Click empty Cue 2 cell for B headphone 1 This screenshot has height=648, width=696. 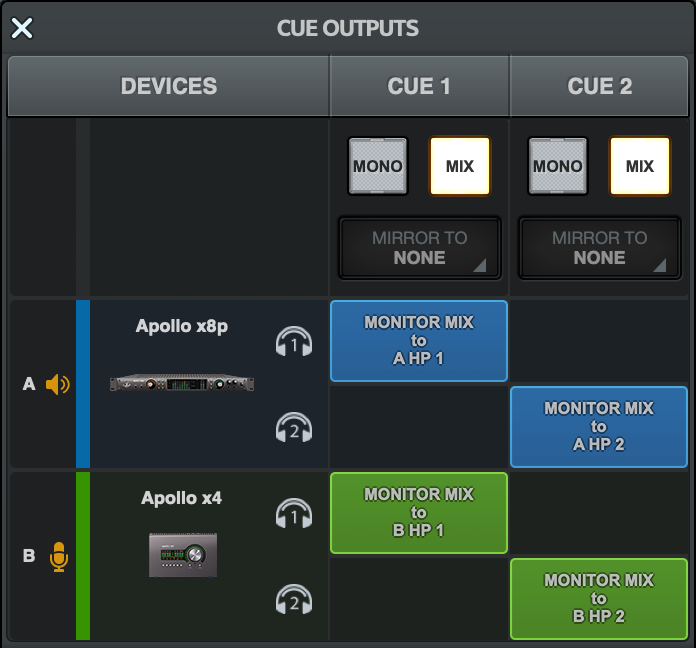[x=599, y=513]
